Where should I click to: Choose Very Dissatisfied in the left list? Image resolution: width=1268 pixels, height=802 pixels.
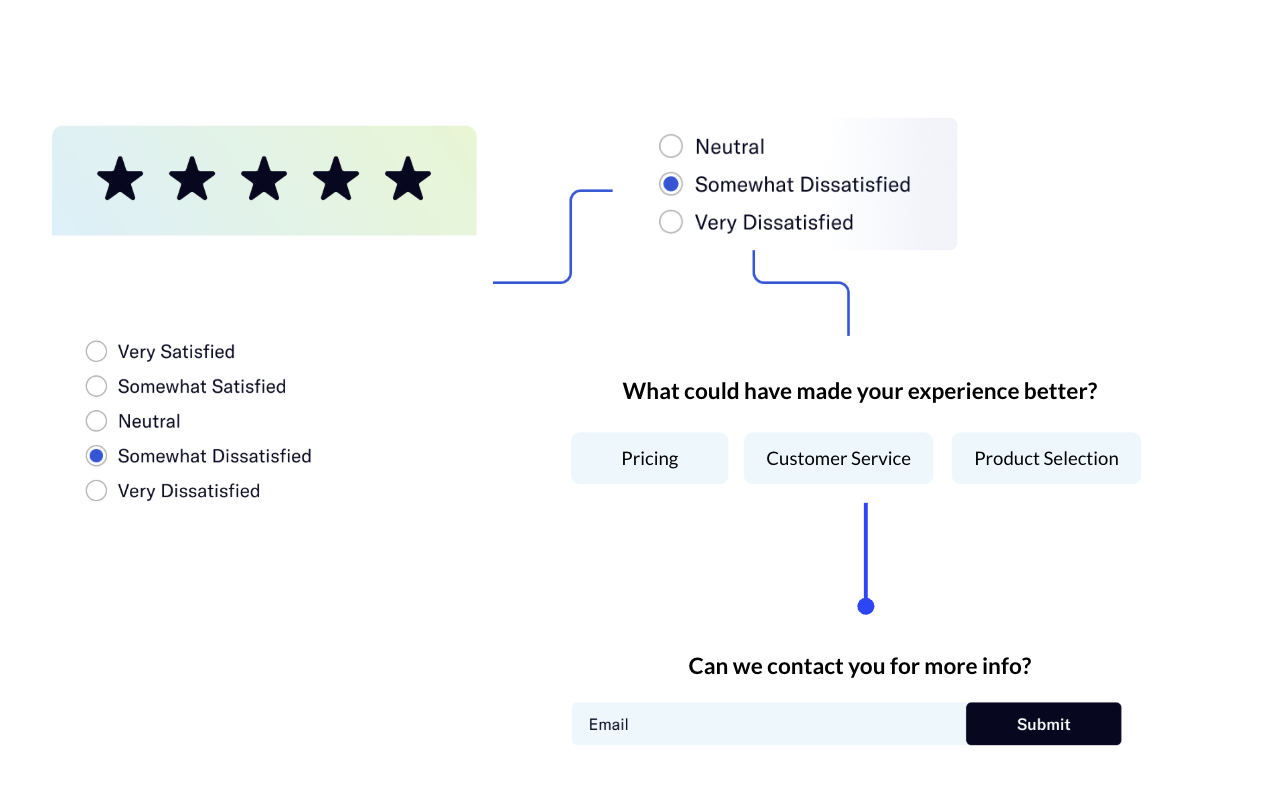[96, 491]
